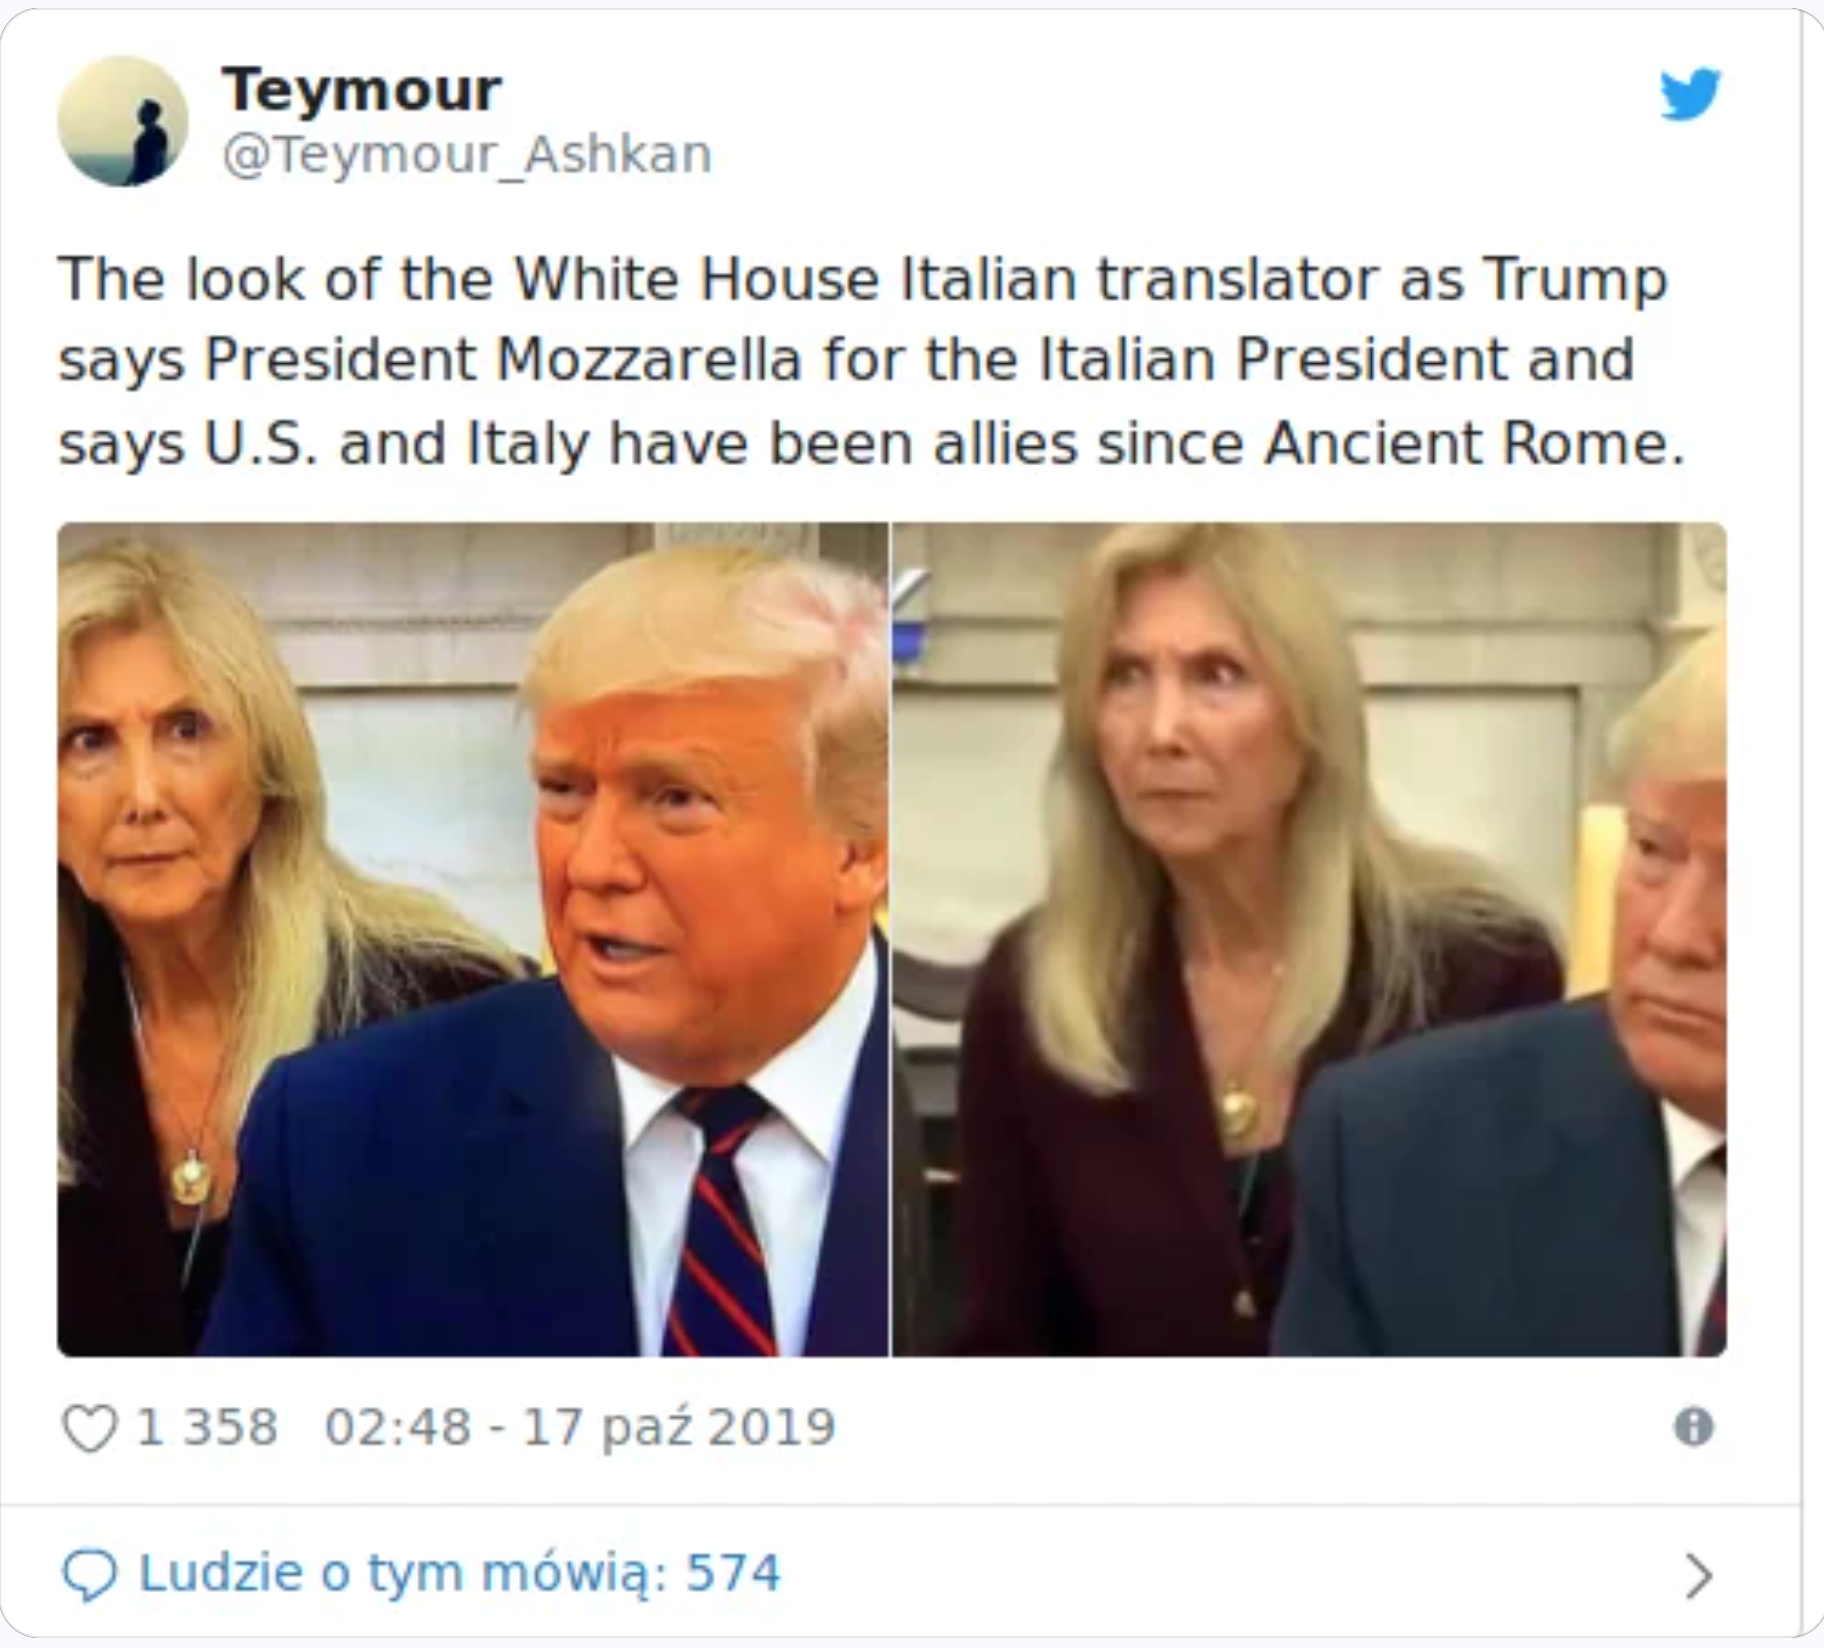
Task: View the 1 358 likes count
Action: pyautogui.click(x=207, y=1426)
